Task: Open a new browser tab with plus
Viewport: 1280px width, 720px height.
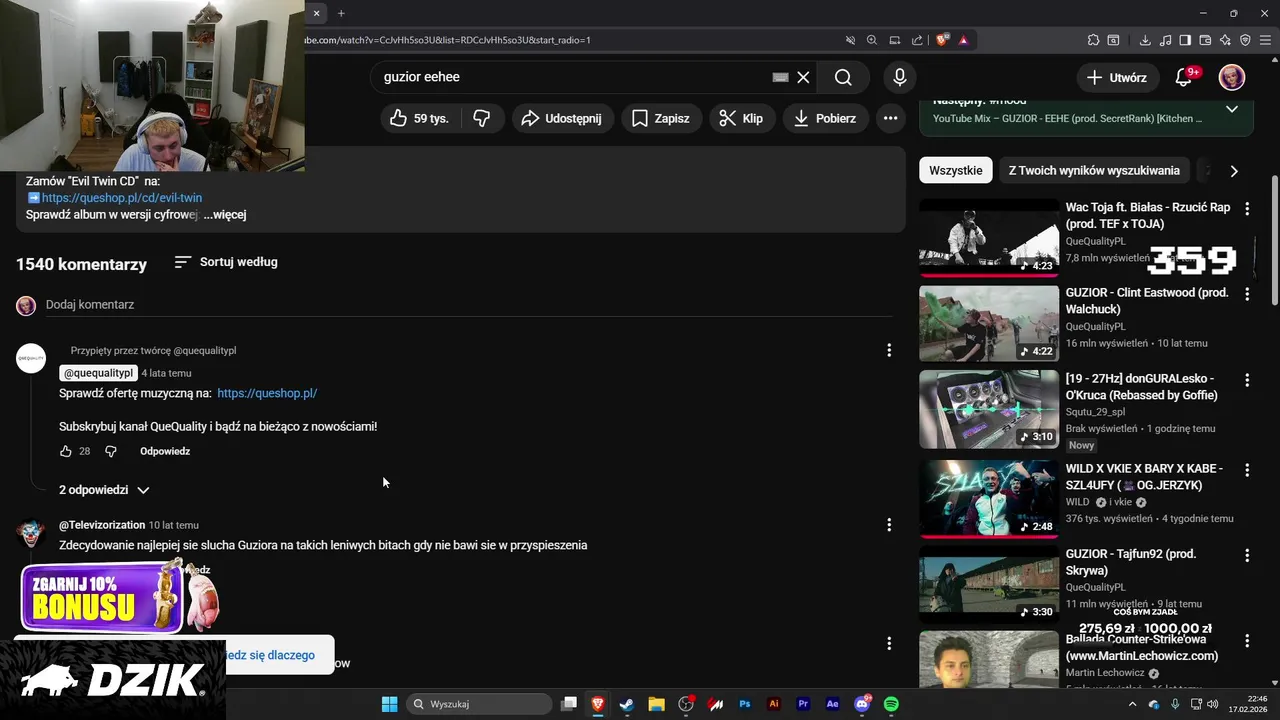Action: pos(341,13)
